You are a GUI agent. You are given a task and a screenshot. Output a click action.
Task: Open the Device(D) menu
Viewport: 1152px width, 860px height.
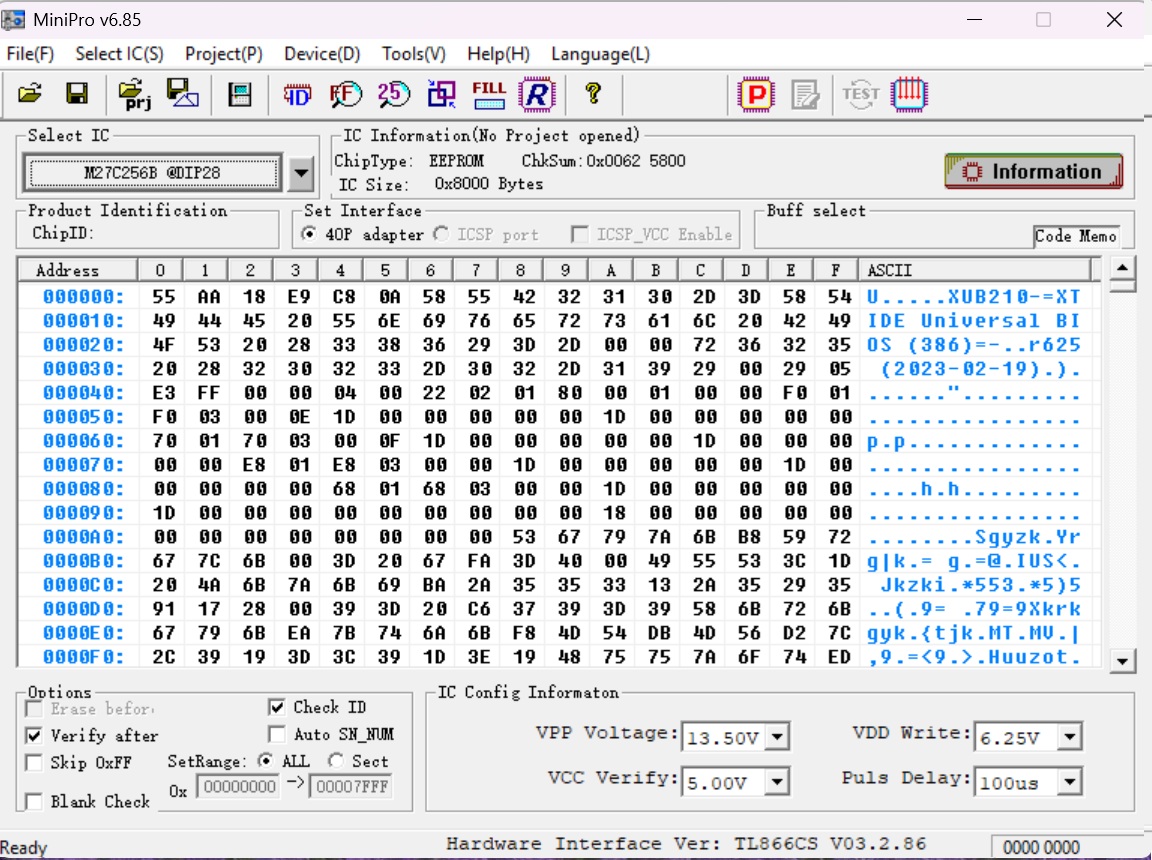322,54
